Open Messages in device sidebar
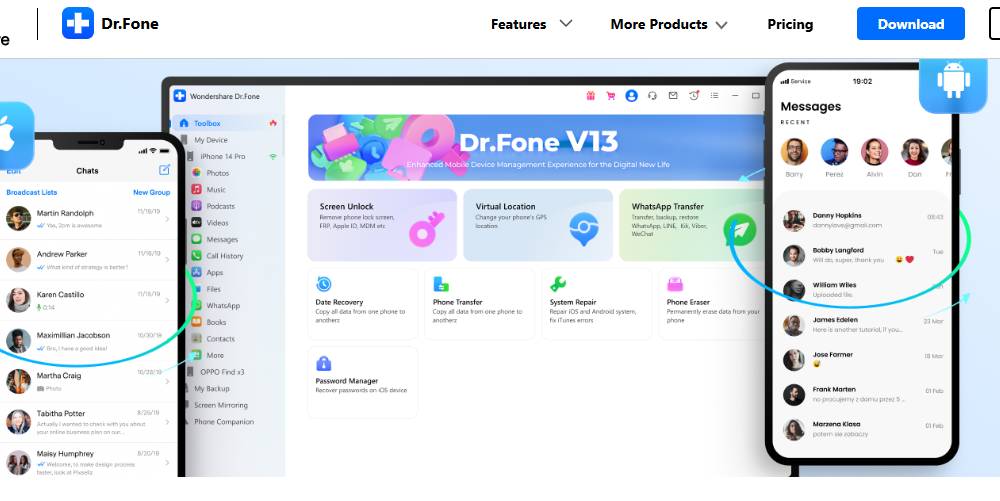 (215, 239)
